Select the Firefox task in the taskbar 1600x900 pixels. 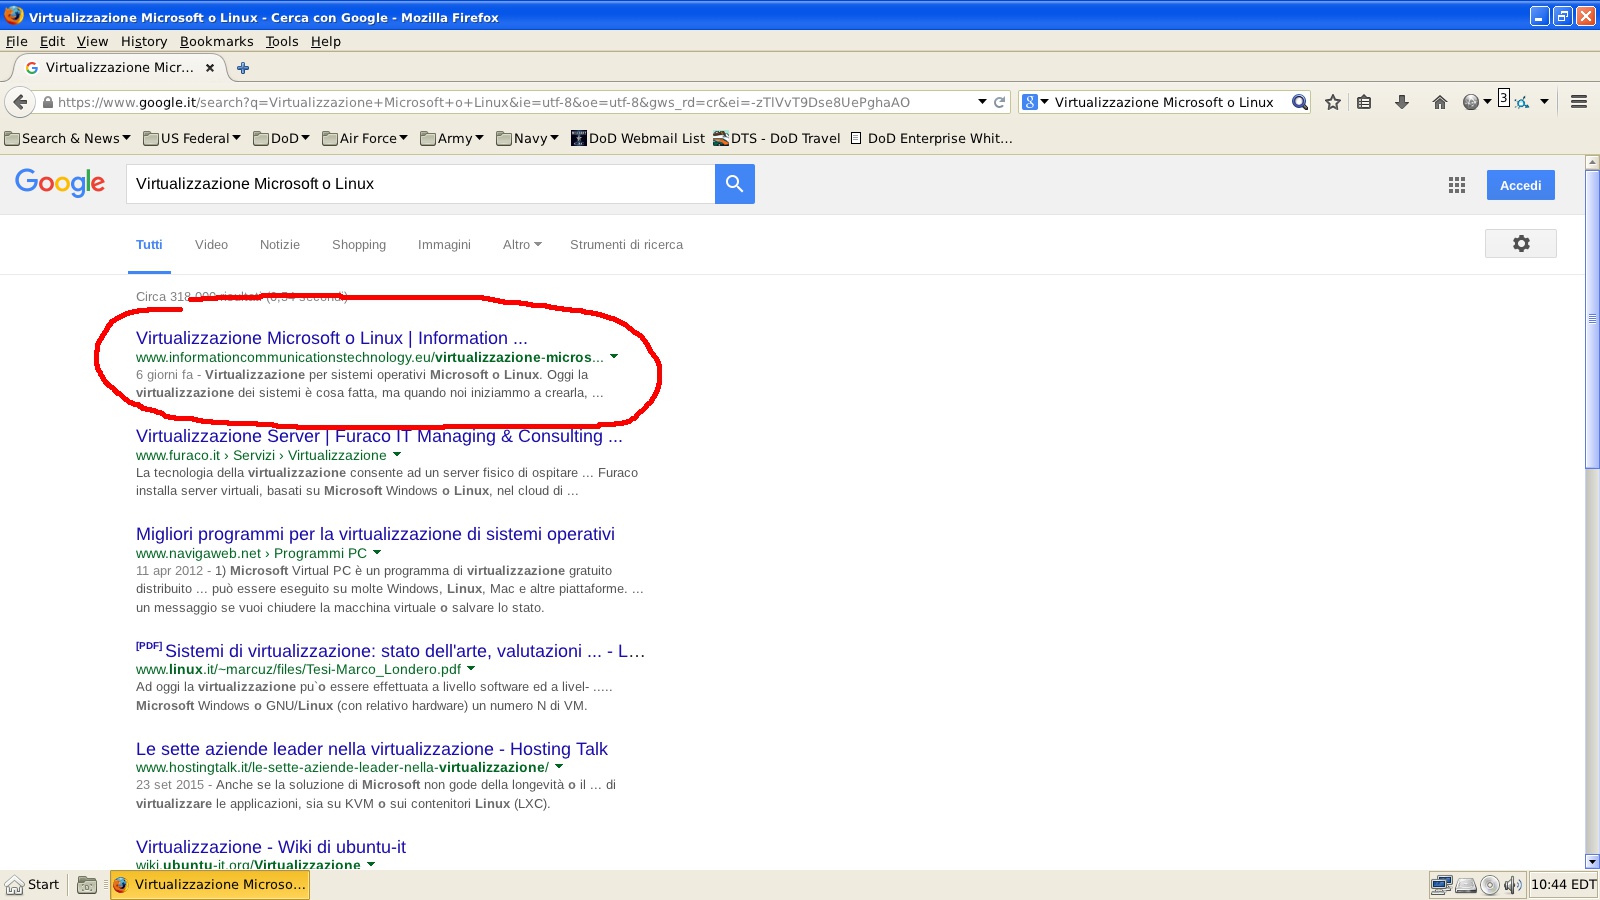[x=210, y=885]
